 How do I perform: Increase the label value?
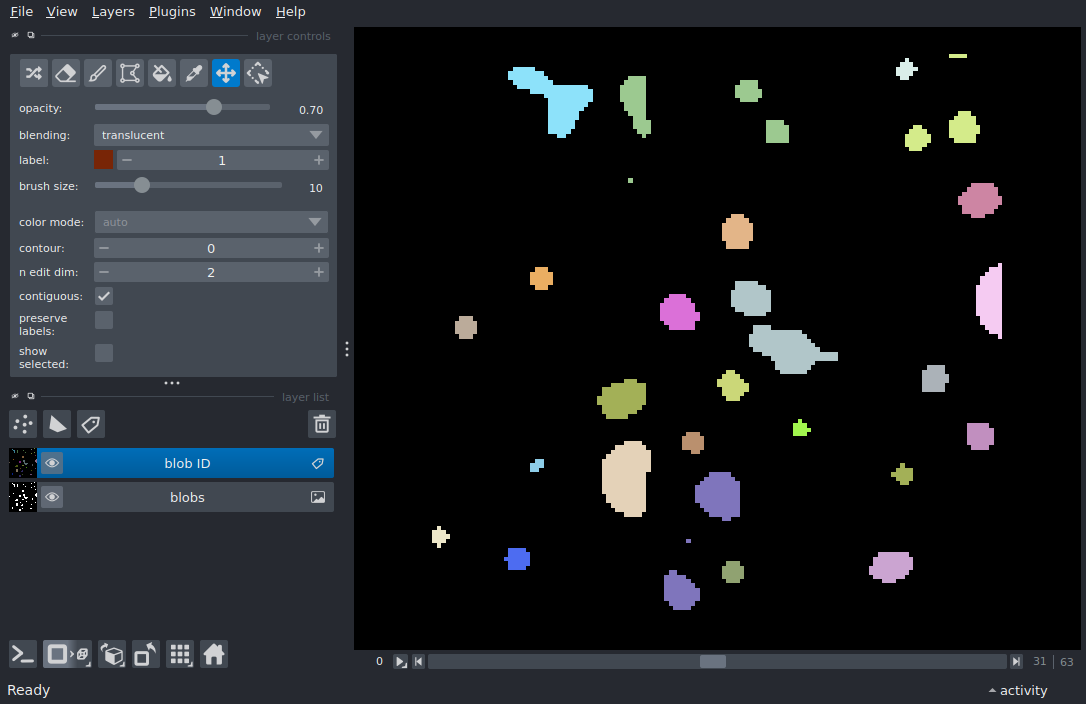tap(319, 160)
